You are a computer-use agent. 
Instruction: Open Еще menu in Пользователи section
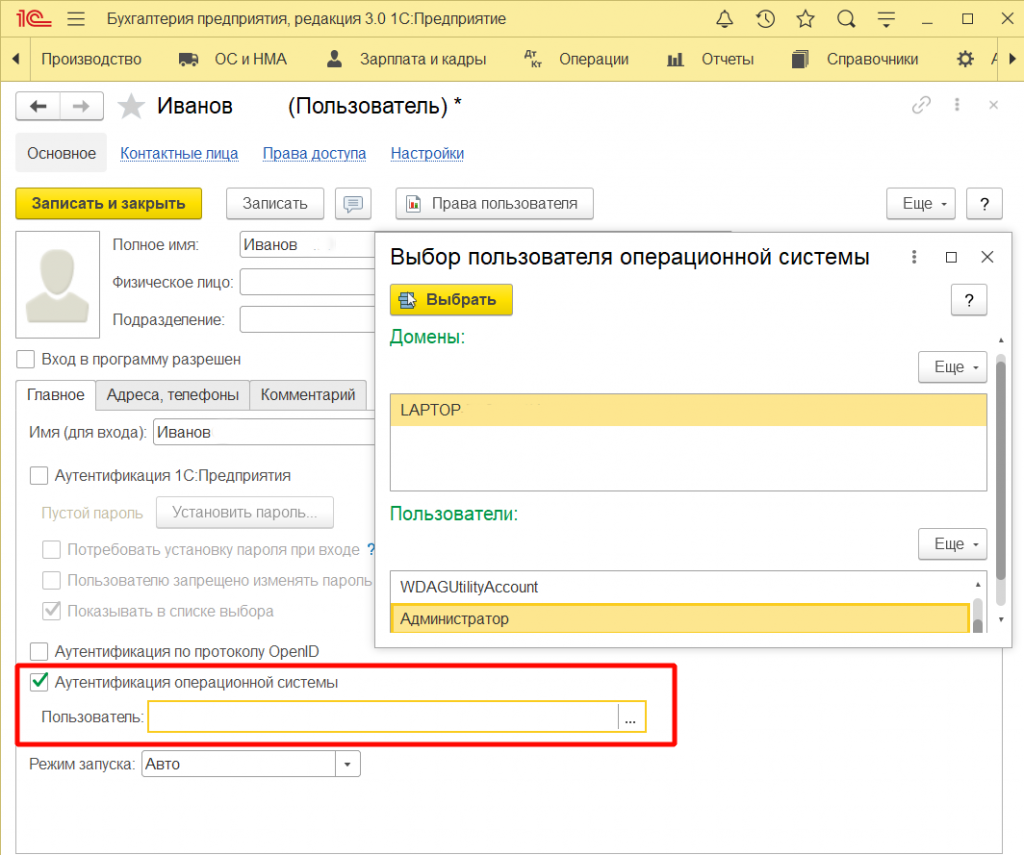(x=952, y=544)
